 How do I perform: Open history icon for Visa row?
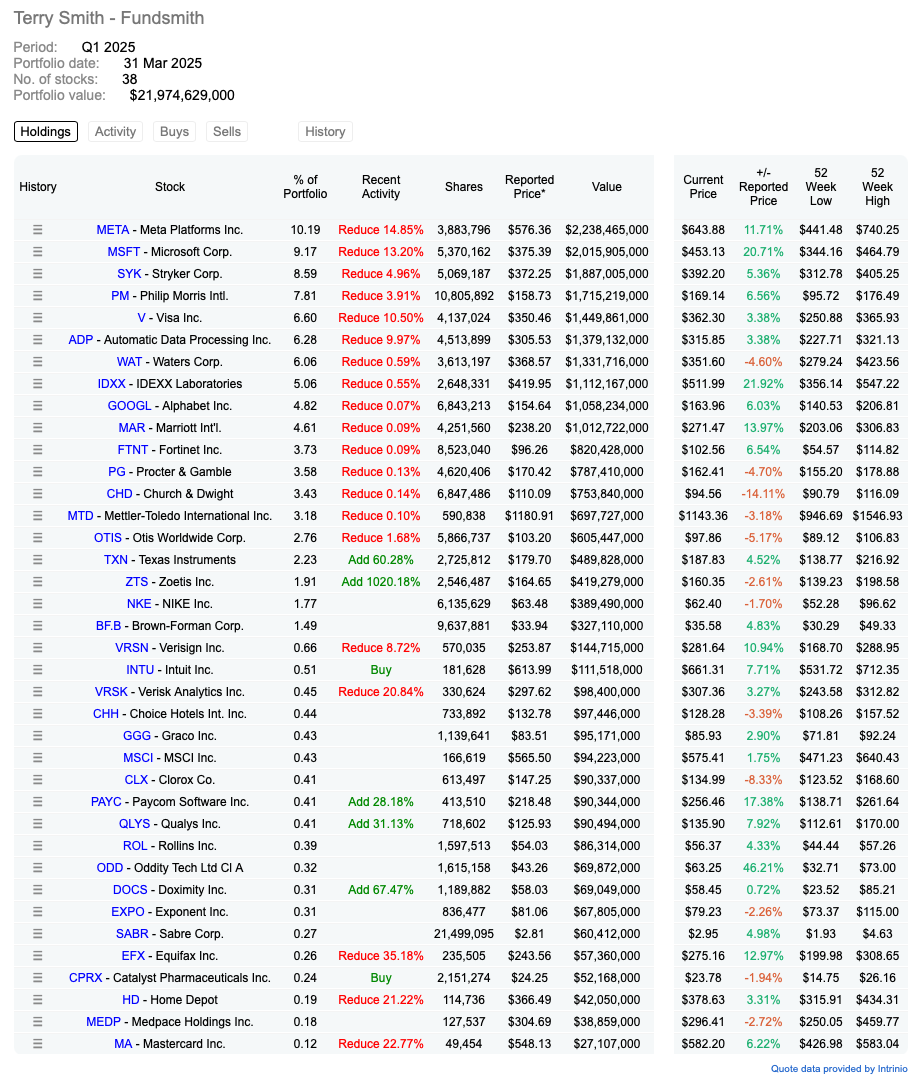tap(37, 318)
